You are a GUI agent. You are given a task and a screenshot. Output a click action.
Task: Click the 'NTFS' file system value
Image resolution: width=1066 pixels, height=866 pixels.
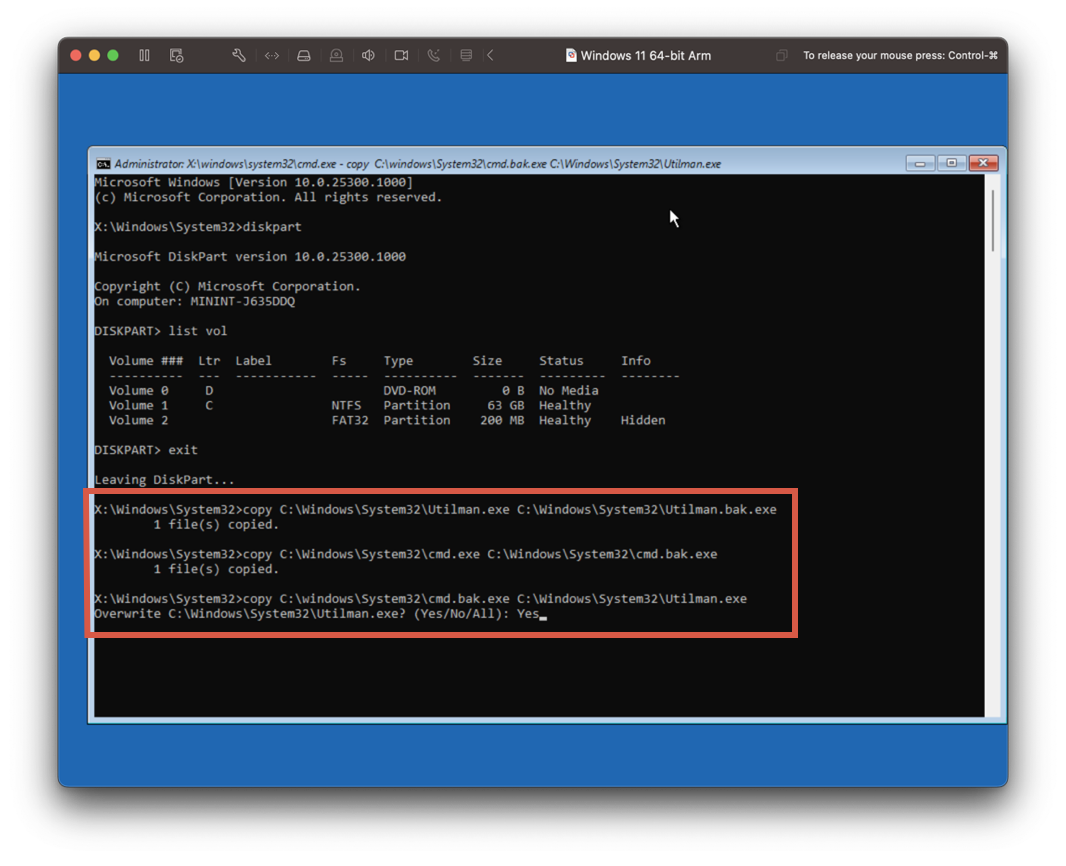coord(346,406)
